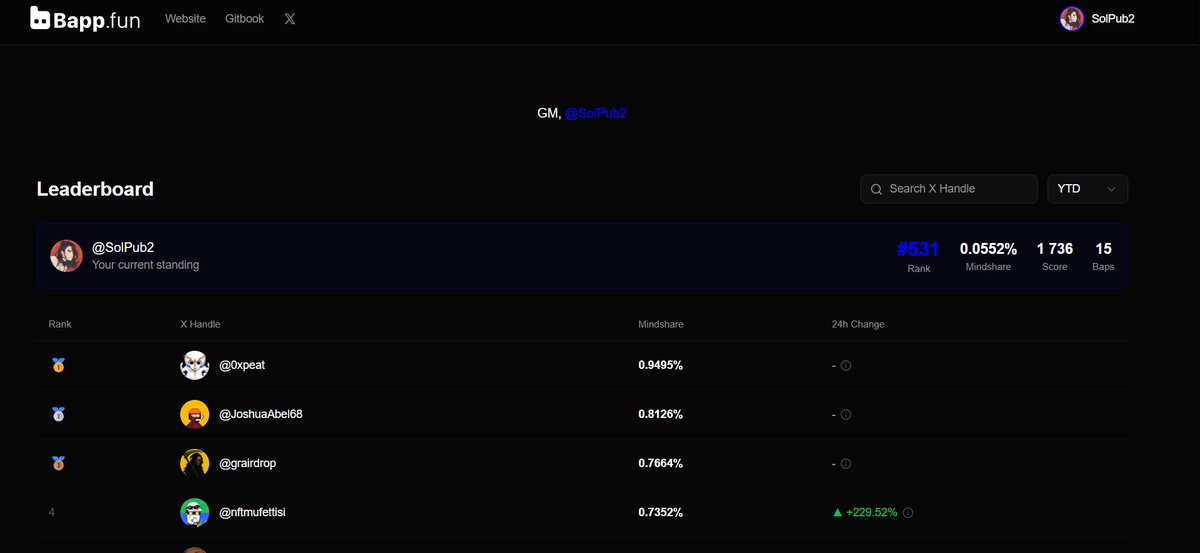Click the #531 rank value
The image size is (1200, 553).
coord(918,249)
